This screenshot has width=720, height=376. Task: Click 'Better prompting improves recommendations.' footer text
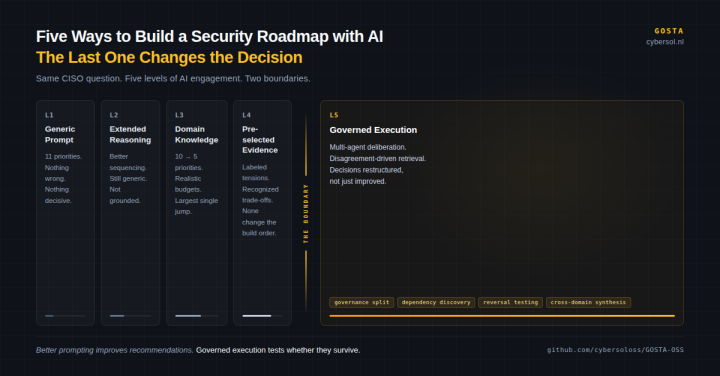[114, 350]
